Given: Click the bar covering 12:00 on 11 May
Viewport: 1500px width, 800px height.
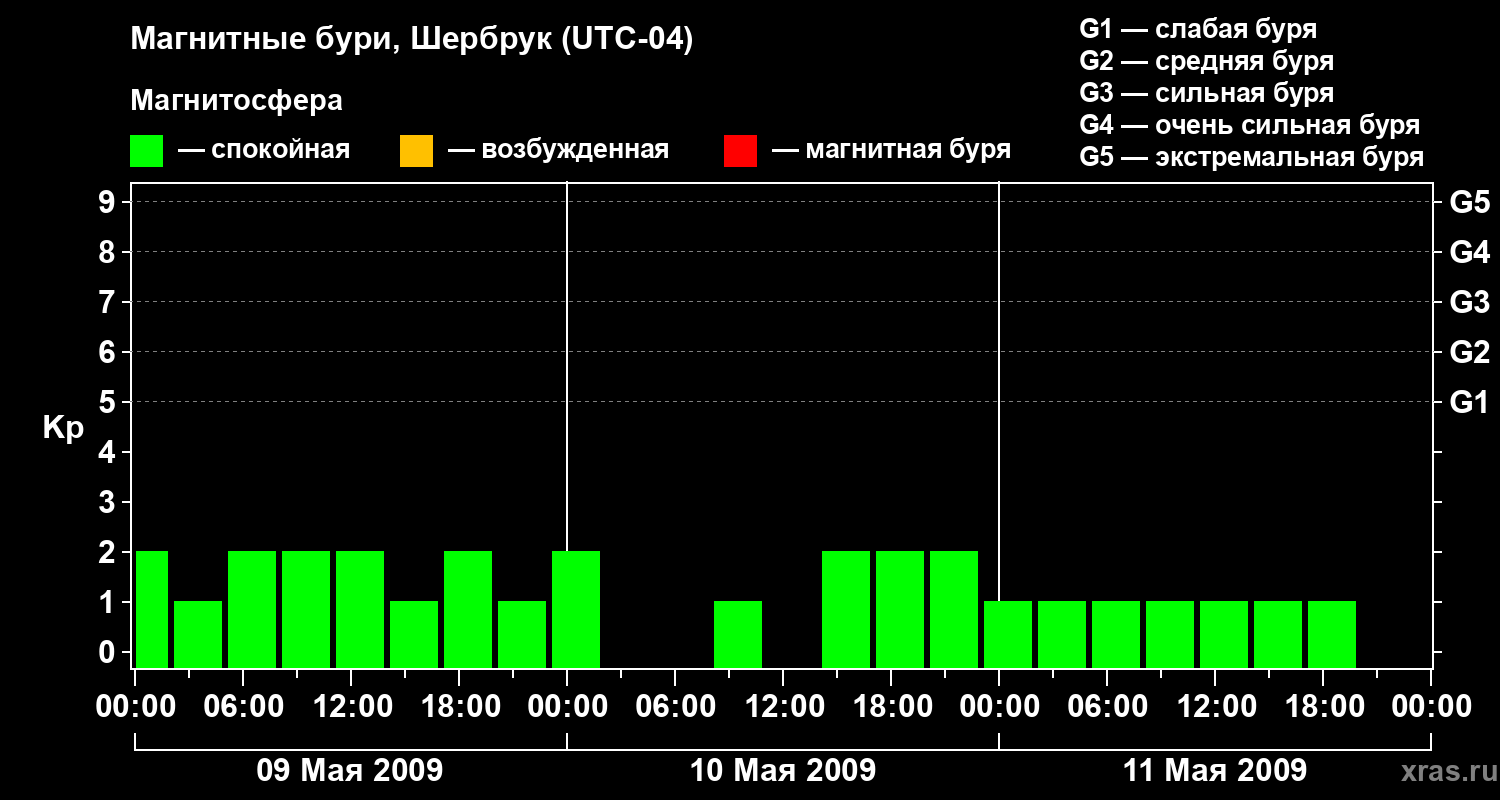Looking at the screenshot, I should [x=1224, y=634].
